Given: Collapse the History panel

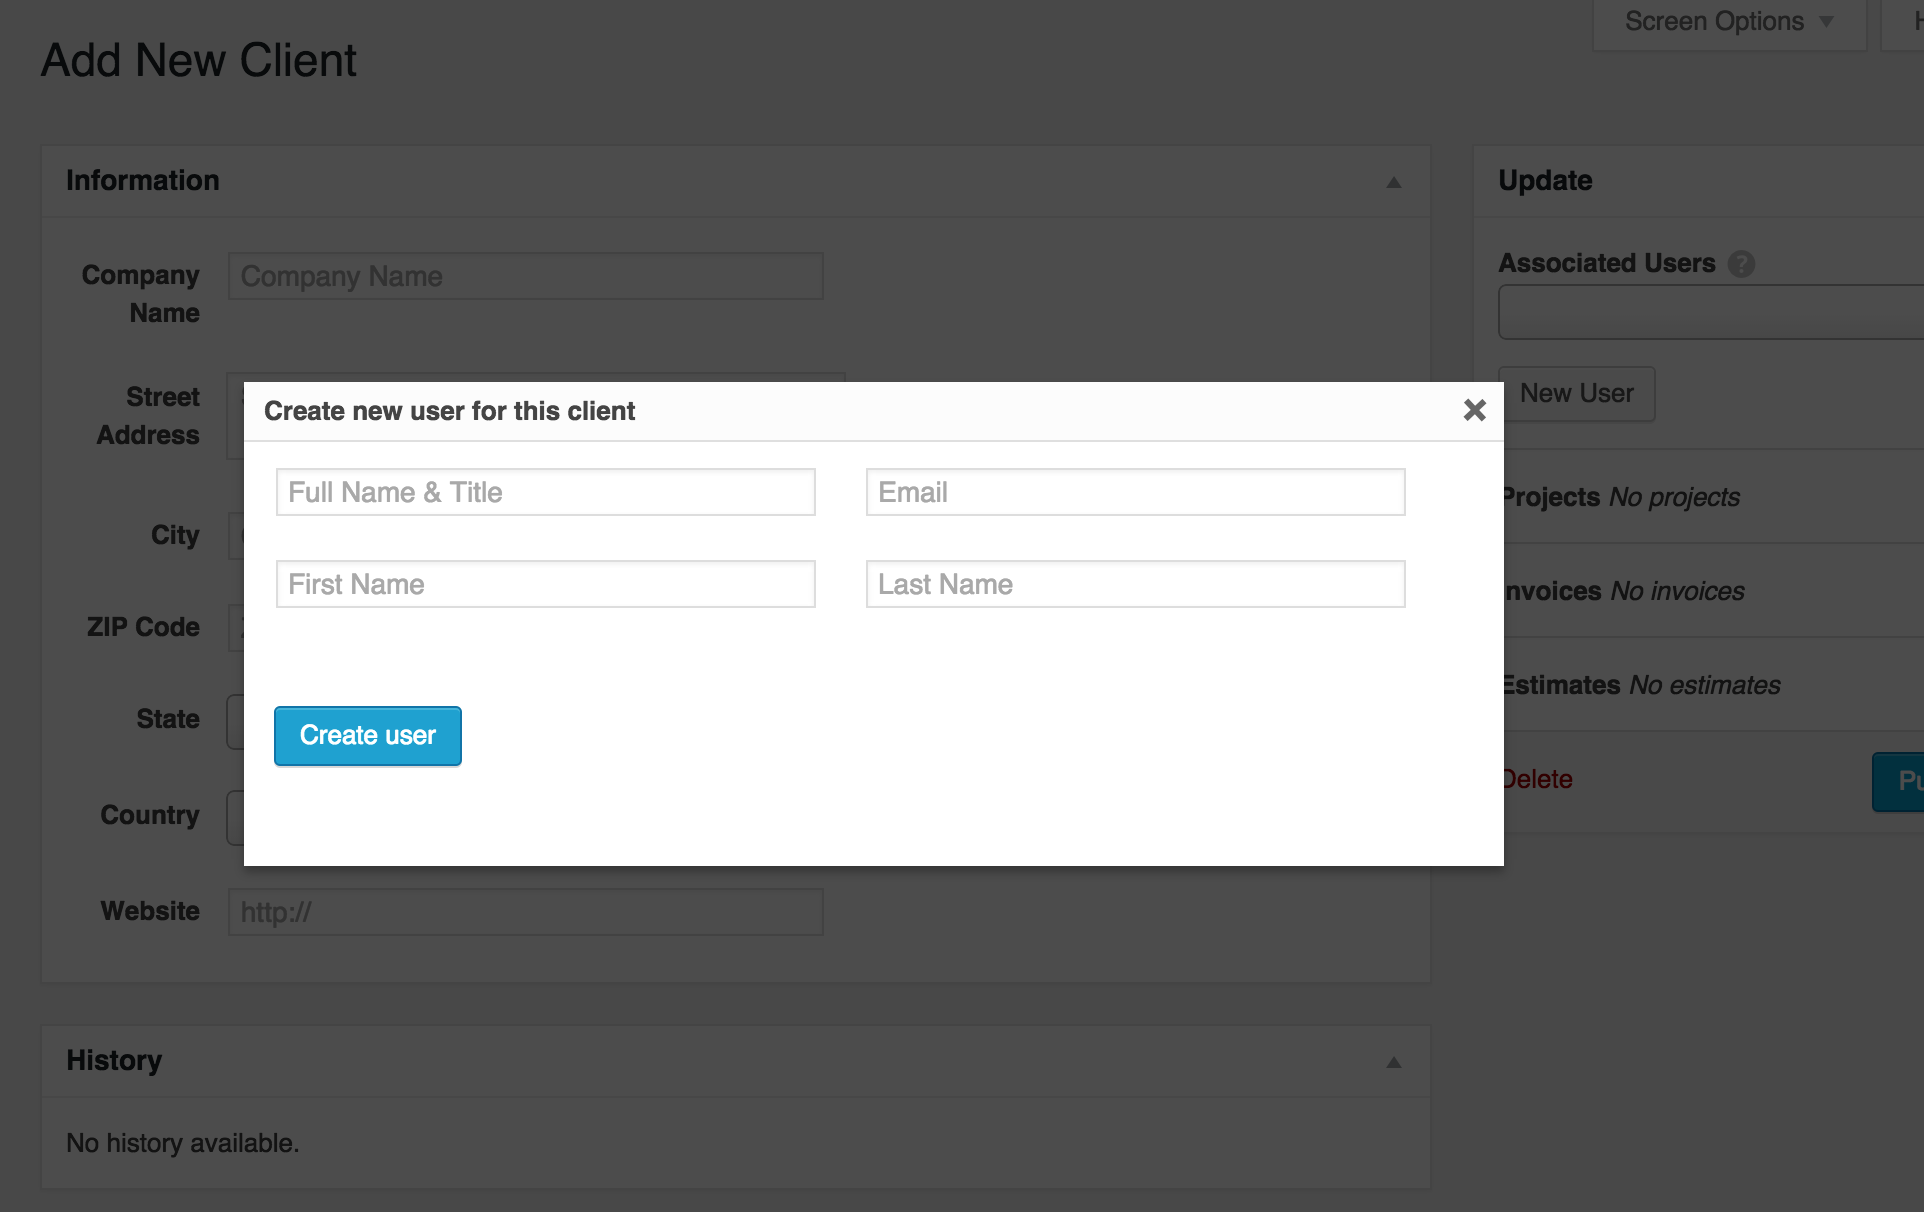Looking at the screenshot, I should [x=1394, y=1061].
